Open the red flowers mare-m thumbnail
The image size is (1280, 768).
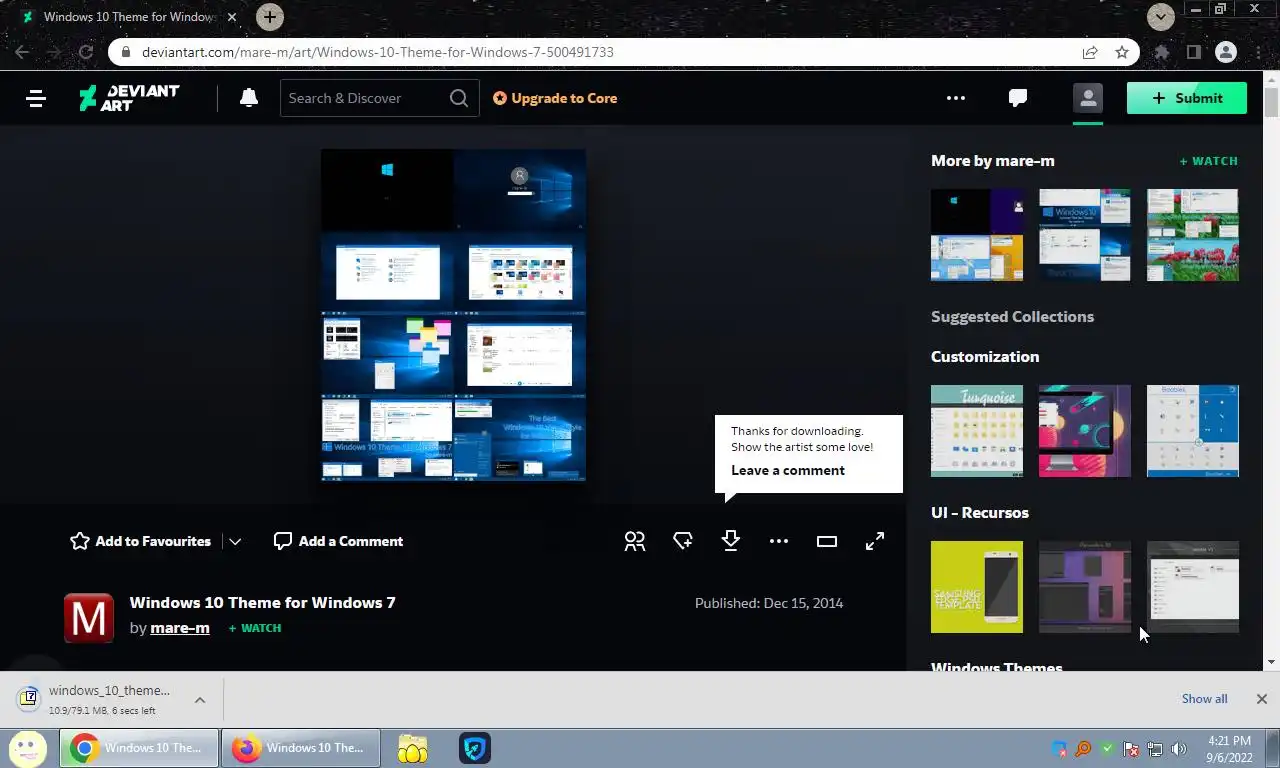1193,235
